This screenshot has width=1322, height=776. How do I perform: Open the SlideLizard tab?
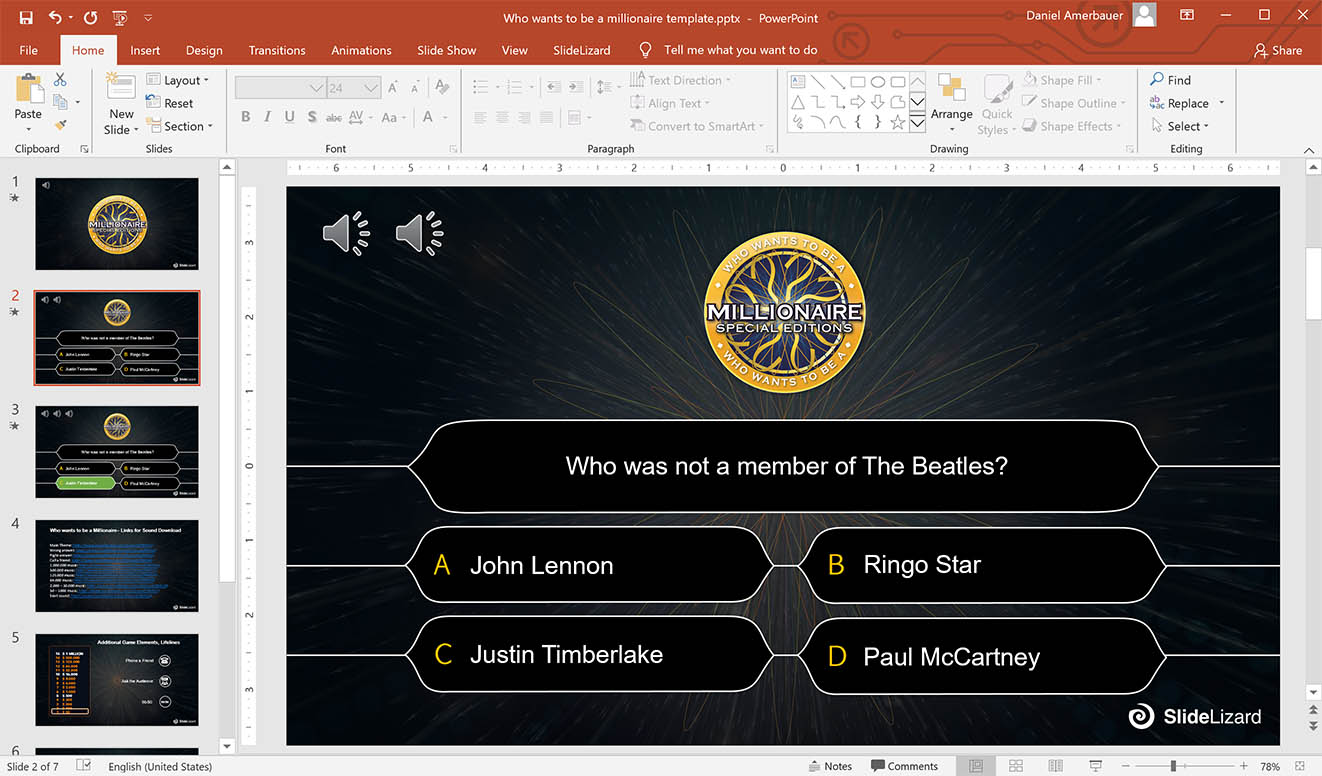coord(581,50)
